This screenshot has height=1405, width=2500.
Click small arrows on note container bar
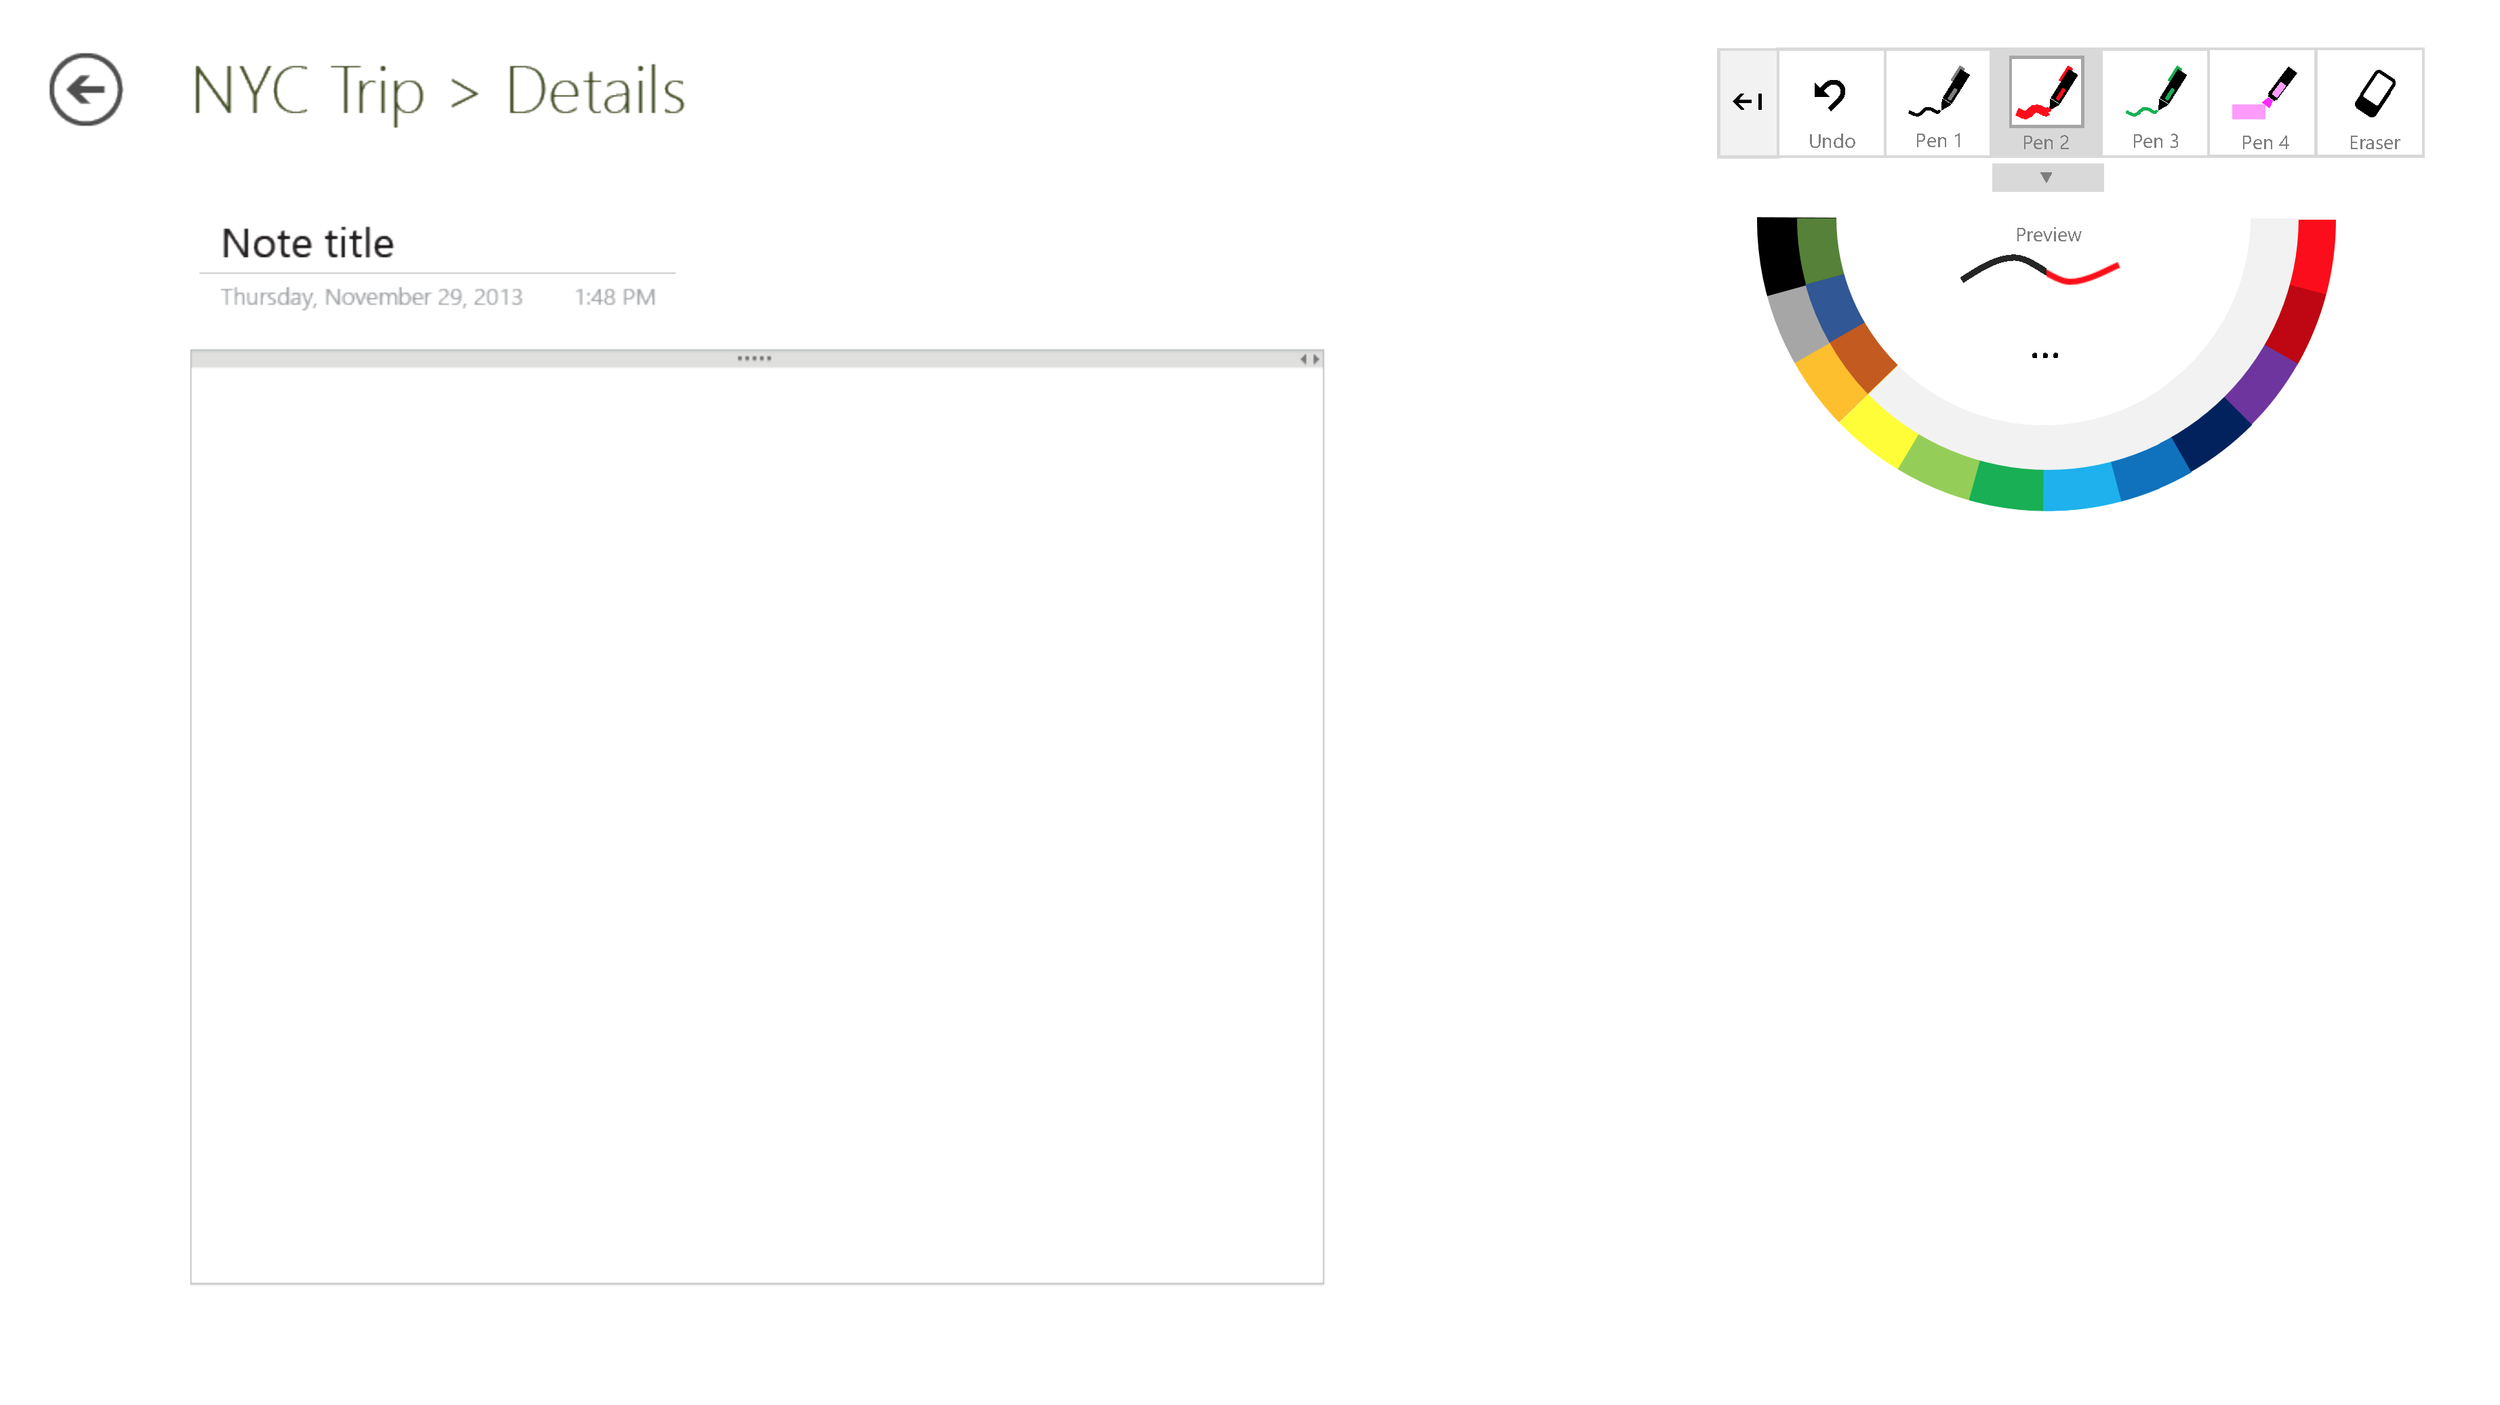pos(1309,359)
